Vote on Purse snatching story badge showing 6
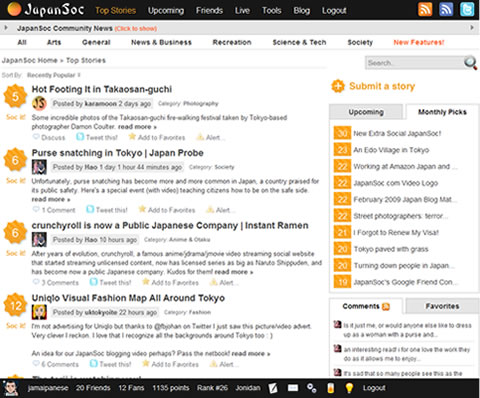This screenshot has height=398, width=480. [15, 160]
